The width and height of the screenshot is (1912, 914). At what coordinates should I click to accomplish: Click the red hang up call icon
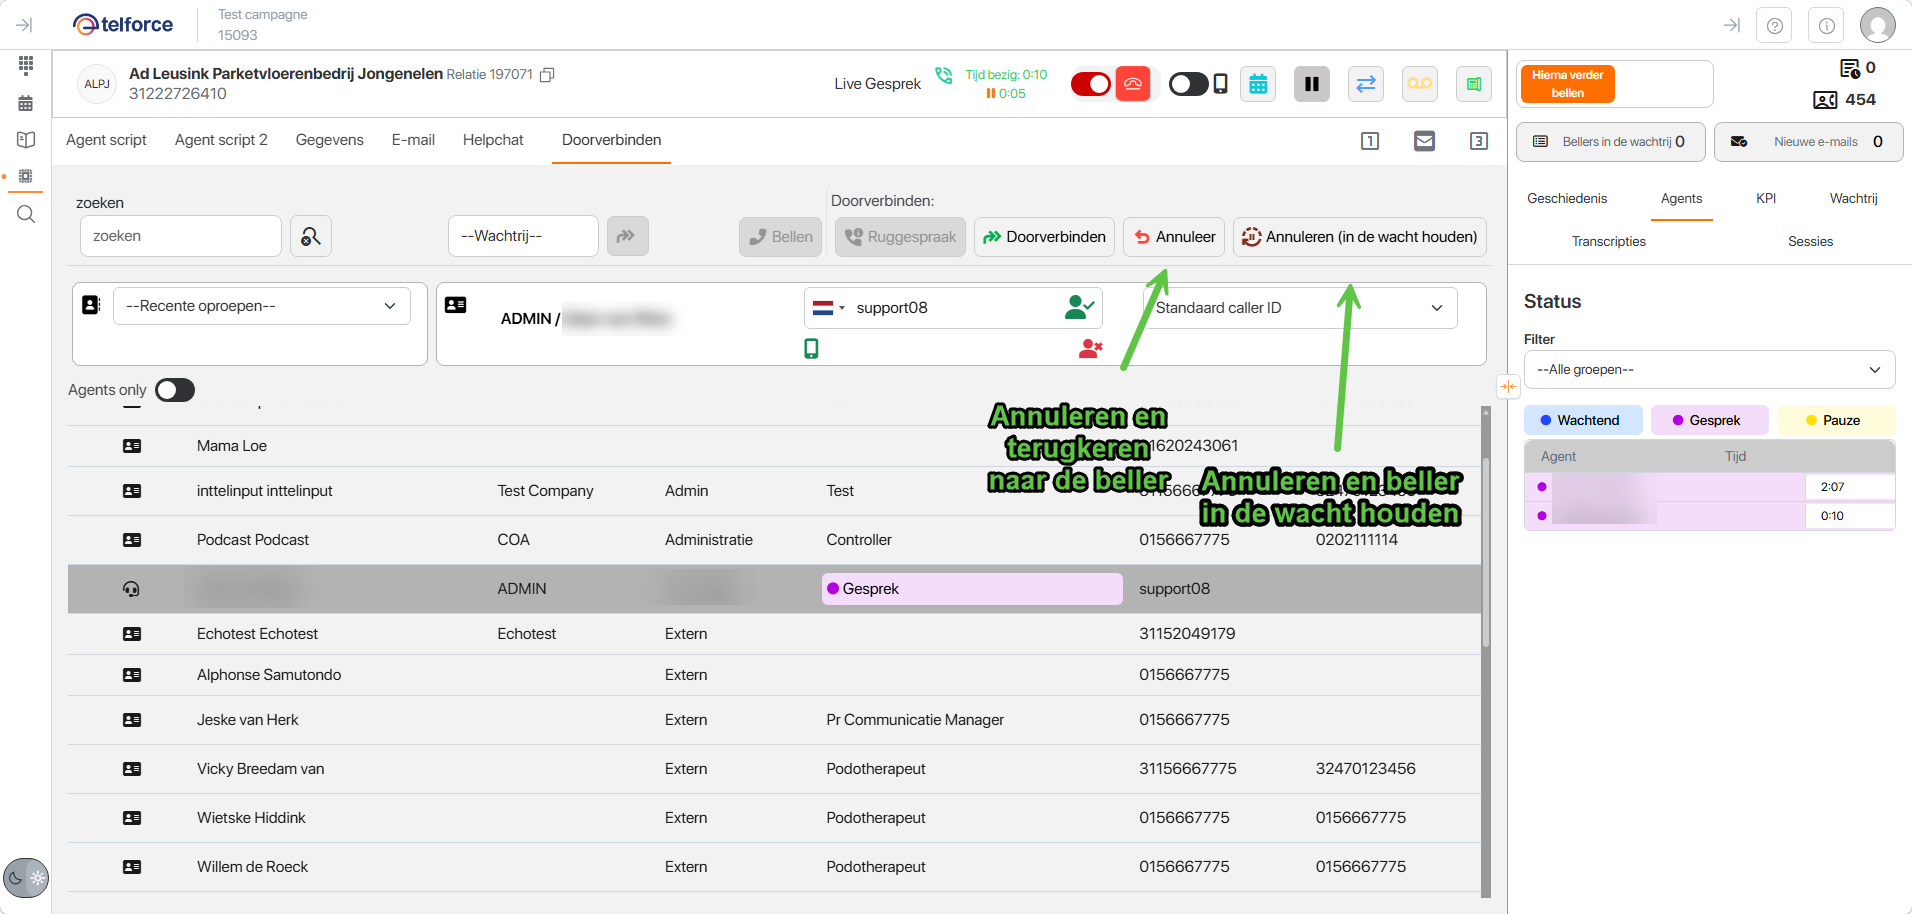coord(1132,84)
